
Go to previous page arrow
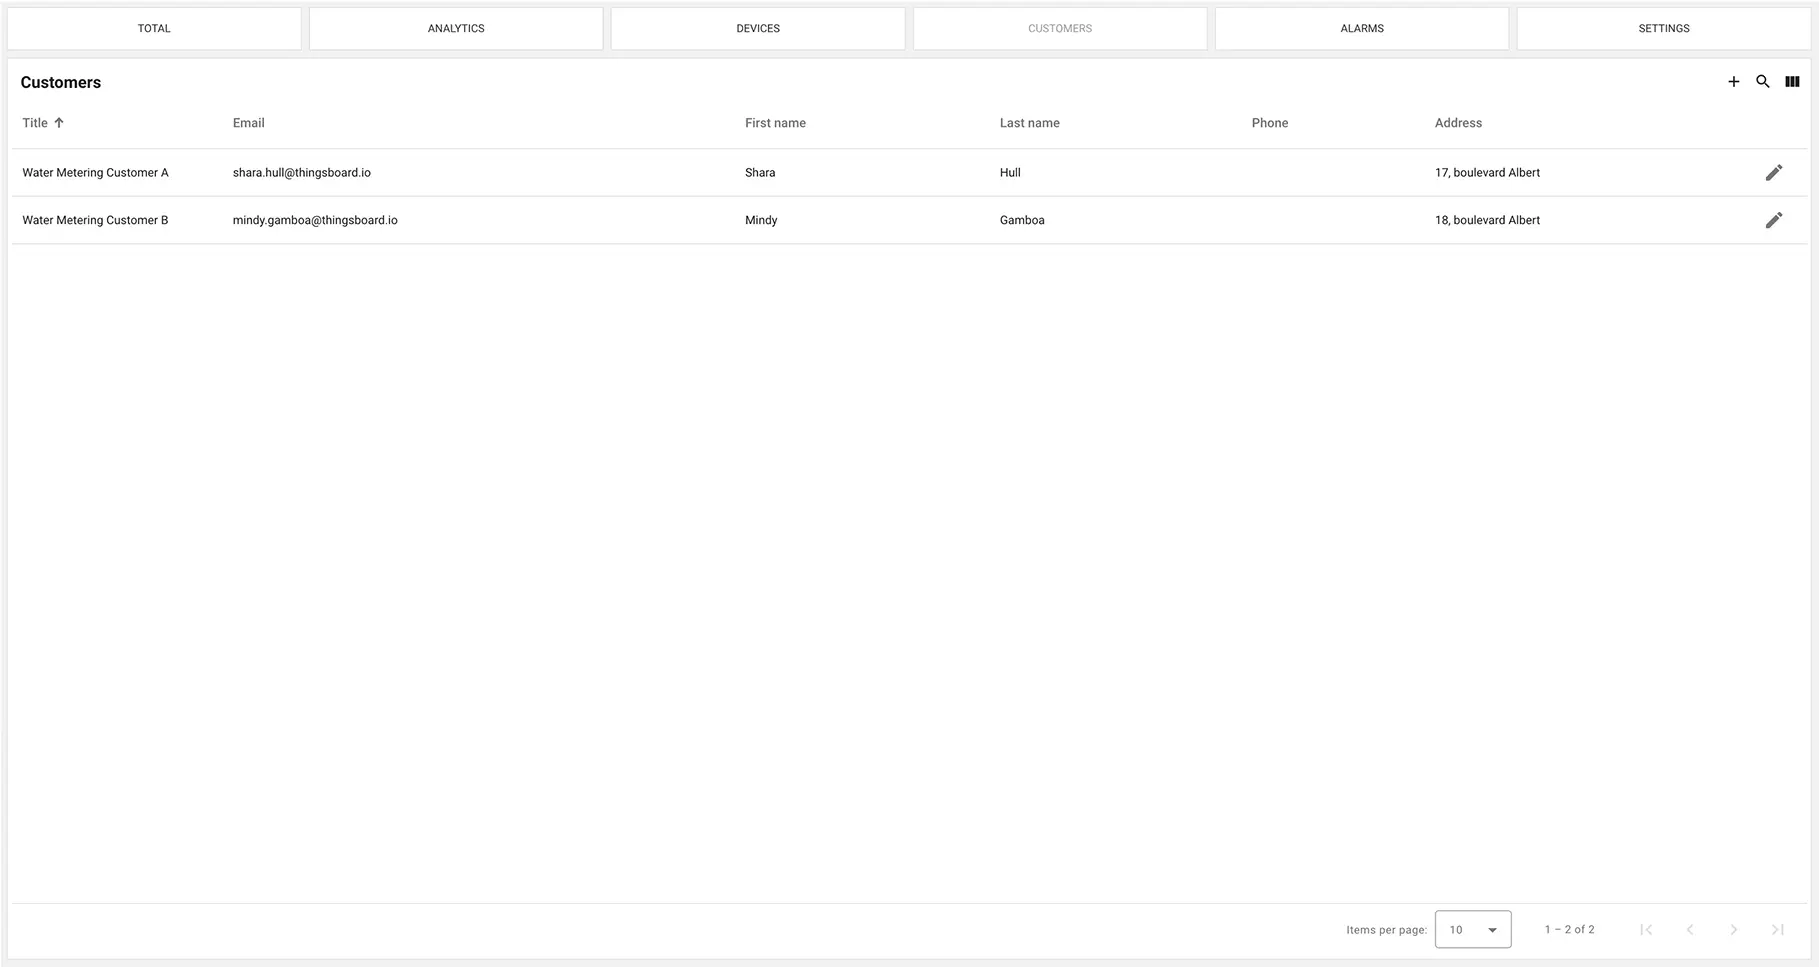click(x=1690, y=929)
